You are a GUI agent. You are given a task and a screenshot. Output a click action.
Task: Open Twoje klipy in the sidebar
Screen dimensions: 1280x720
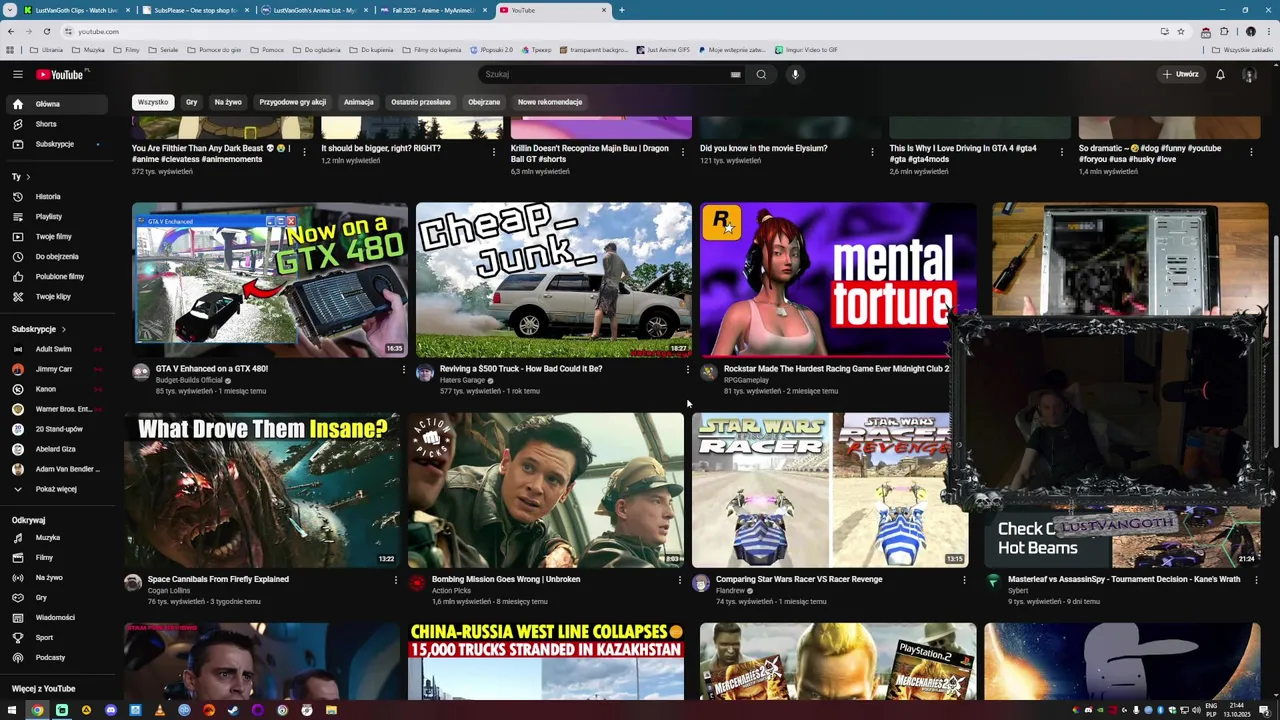(59, 297)
